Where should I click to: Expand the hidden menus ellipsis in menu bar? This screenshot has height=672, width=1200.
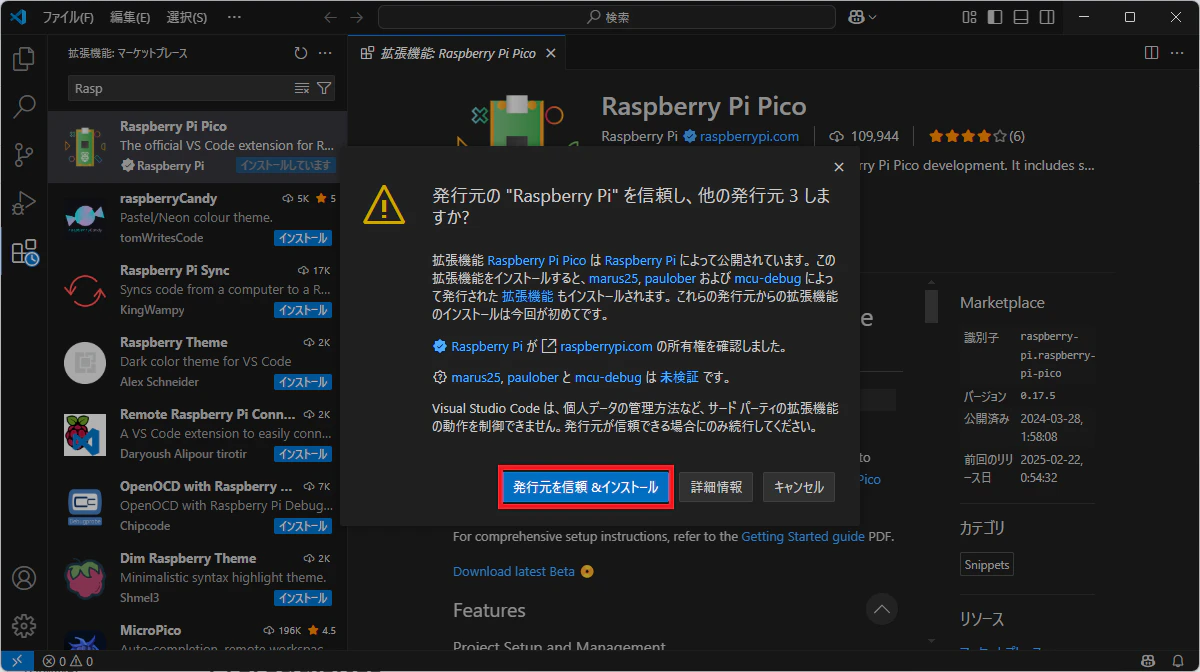click(x=234, y=17)
